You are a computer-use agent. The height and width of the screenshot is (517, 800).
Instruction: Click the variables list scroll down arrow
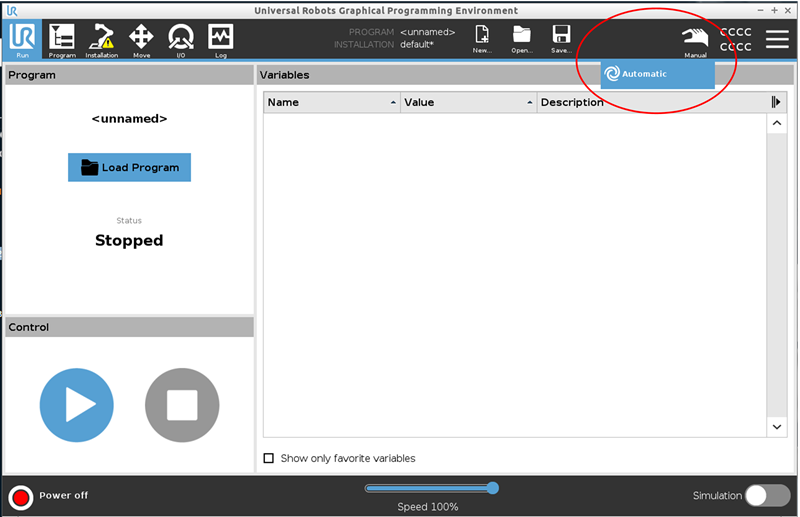(x=777, y=427)
